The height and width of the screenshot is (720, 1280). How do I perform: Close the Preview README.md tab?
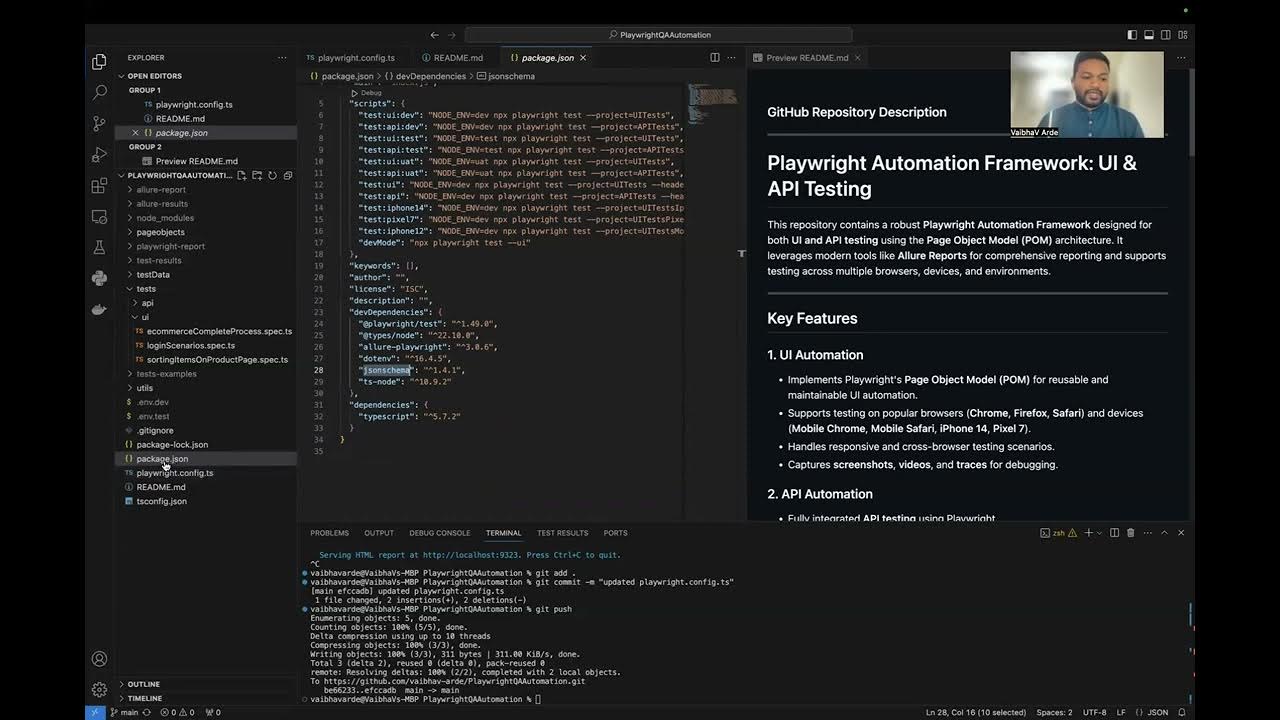click(x=857, y=58)
